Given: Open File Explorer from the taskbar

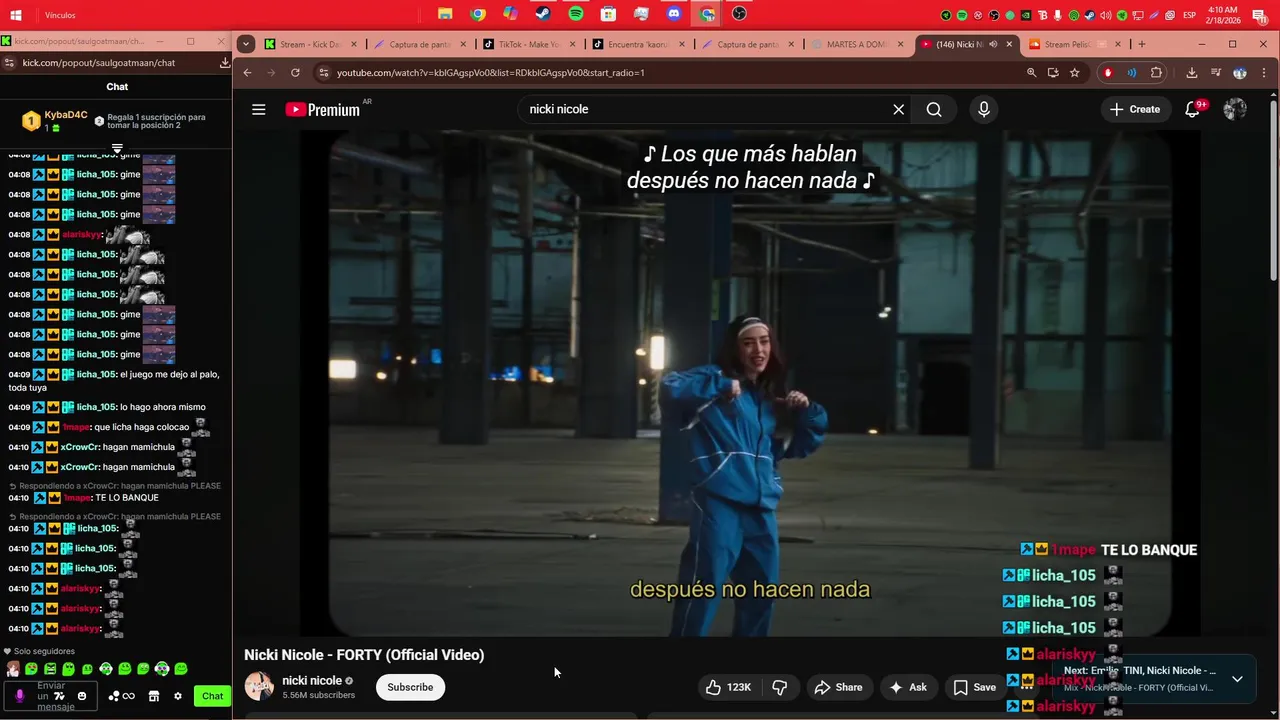Looking at the screenshot, I should click(445, 14).
